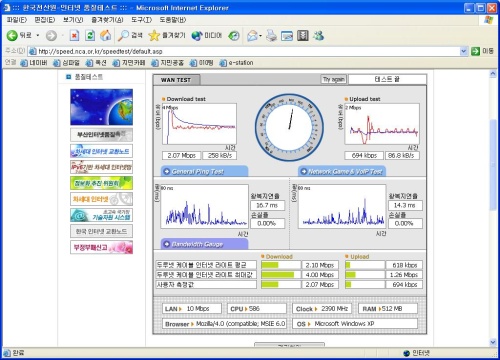Image resolution: width=500 pixels, height=360 pixels.
Task: Click the page vertical scrollbar thumb
Action: coord(493,165)
